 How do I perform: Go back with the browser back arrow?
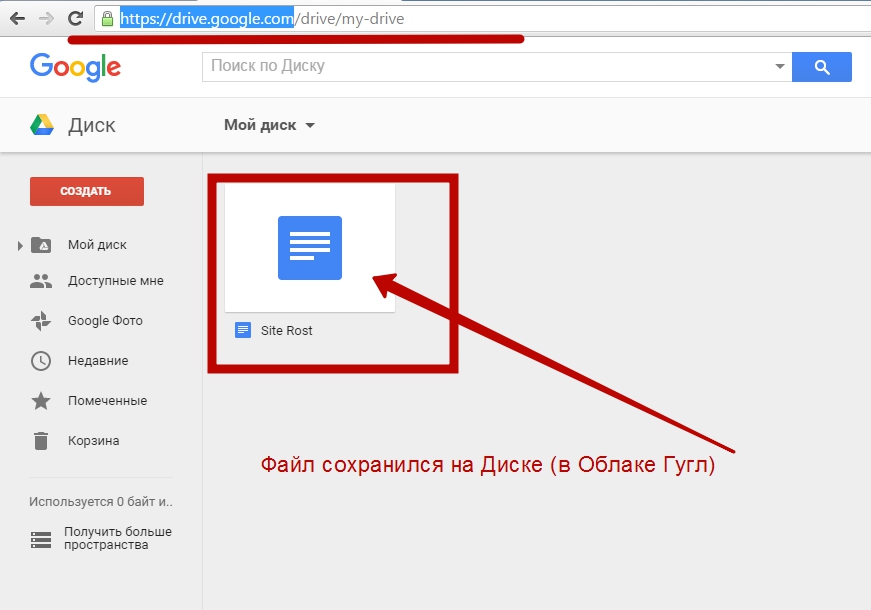pyautogui.click(x=18, y=19)
